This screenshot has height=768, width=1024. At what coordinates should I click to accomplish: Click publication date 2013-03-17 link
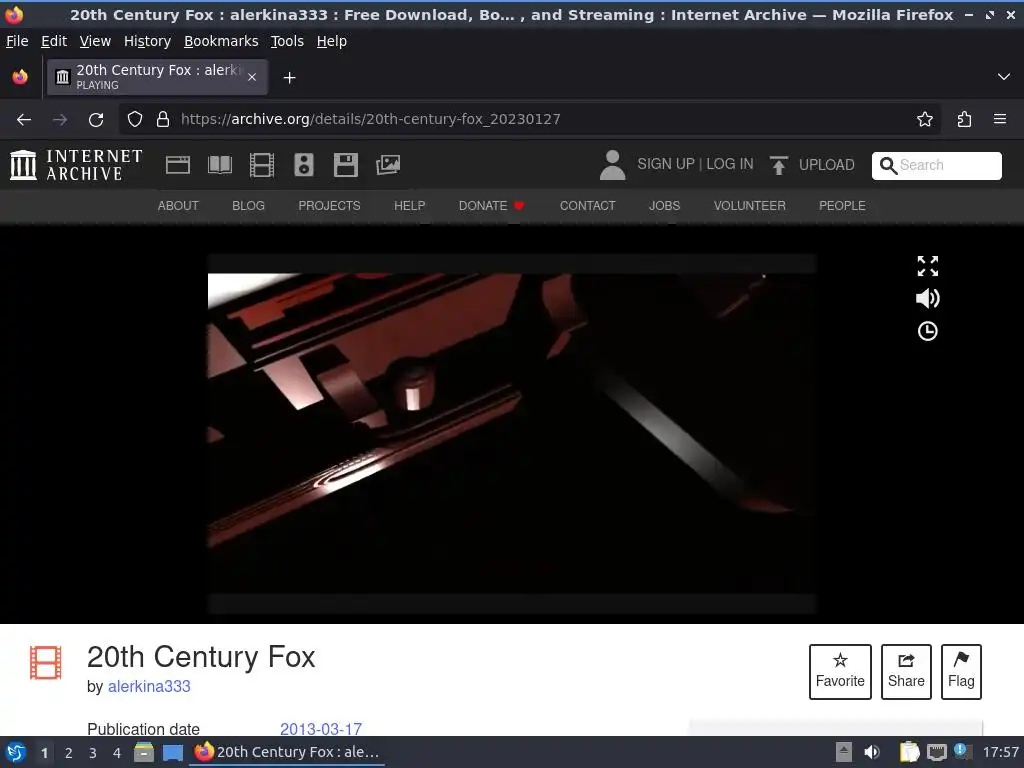click(321, 729)
